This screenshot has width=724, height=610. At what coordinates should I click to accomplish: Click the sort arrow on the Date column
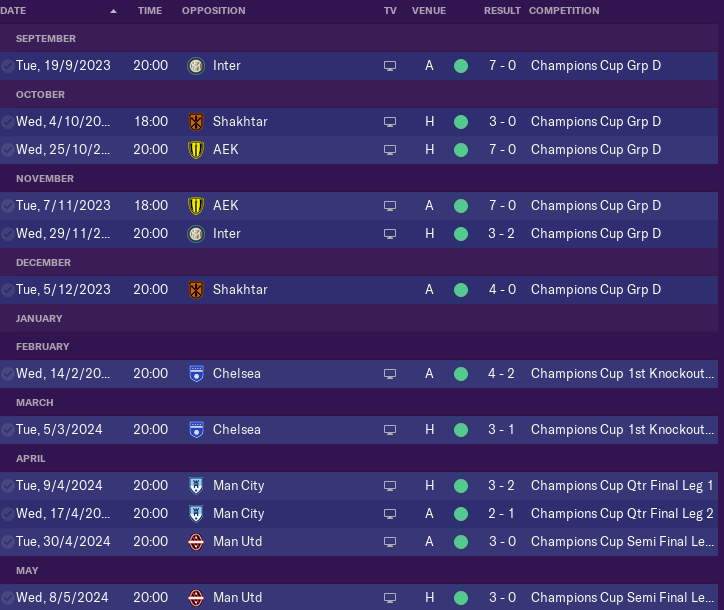coord(113,11)
